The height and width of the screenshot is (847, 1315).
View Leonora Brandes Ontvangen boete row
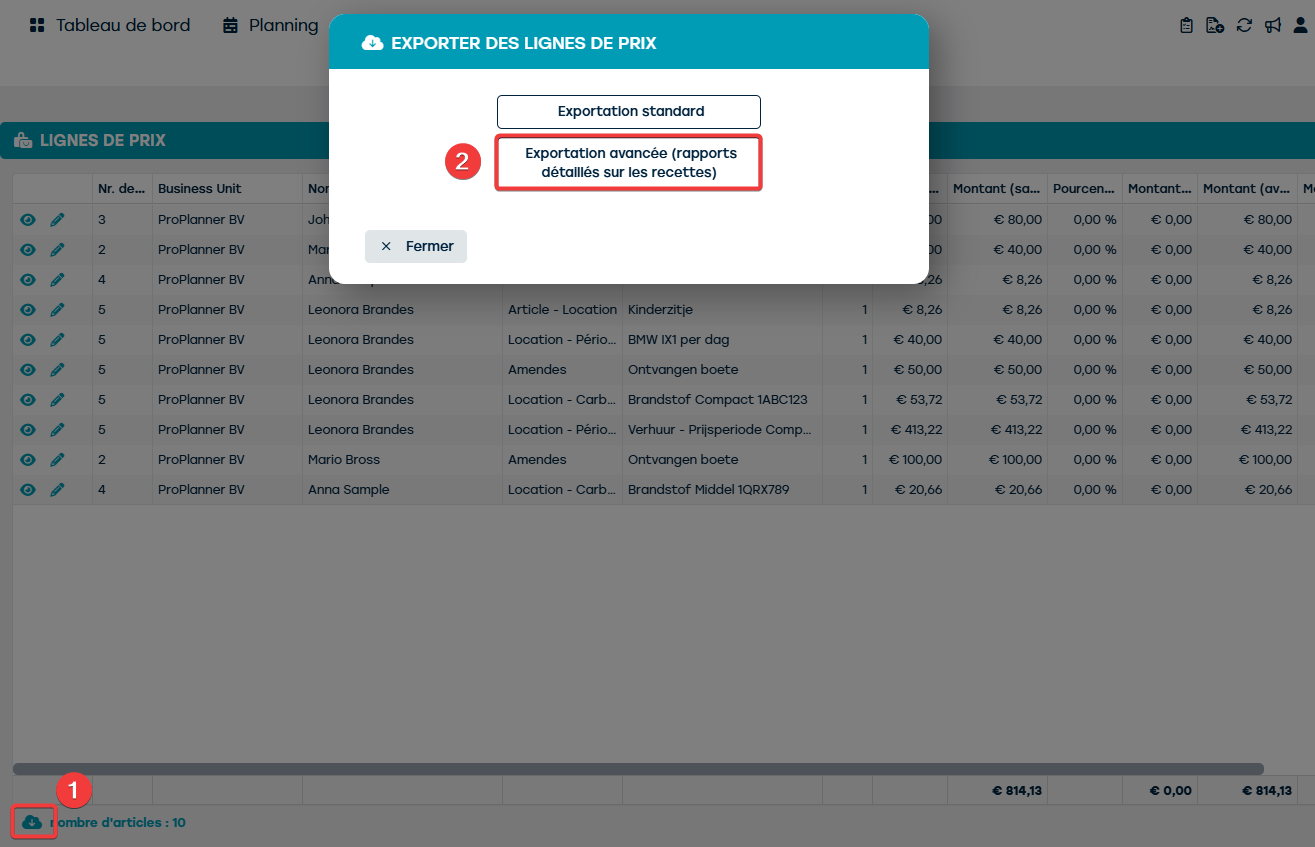[x=28, y=370]
